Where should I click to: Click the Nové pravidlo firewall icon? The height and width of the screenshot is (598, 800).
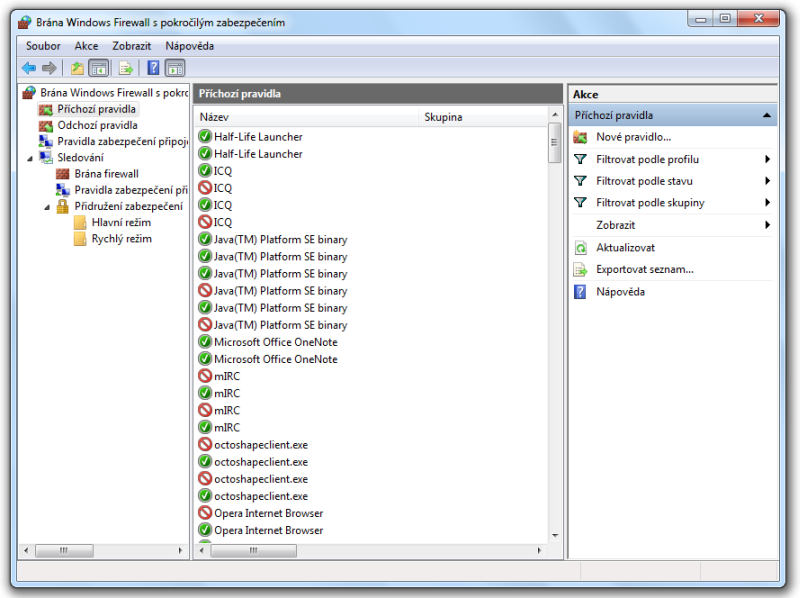tap(580, 137)
